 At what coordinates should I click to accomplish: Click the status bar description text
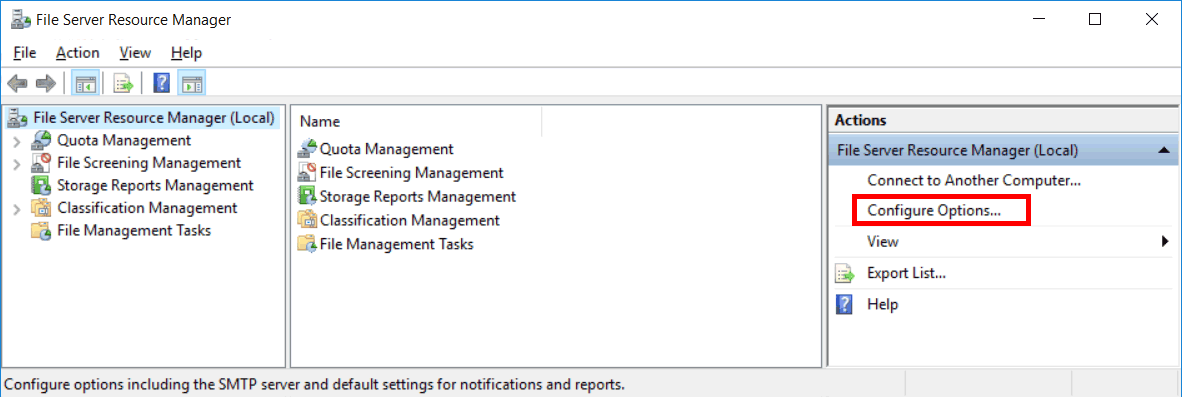coord(315,385)
